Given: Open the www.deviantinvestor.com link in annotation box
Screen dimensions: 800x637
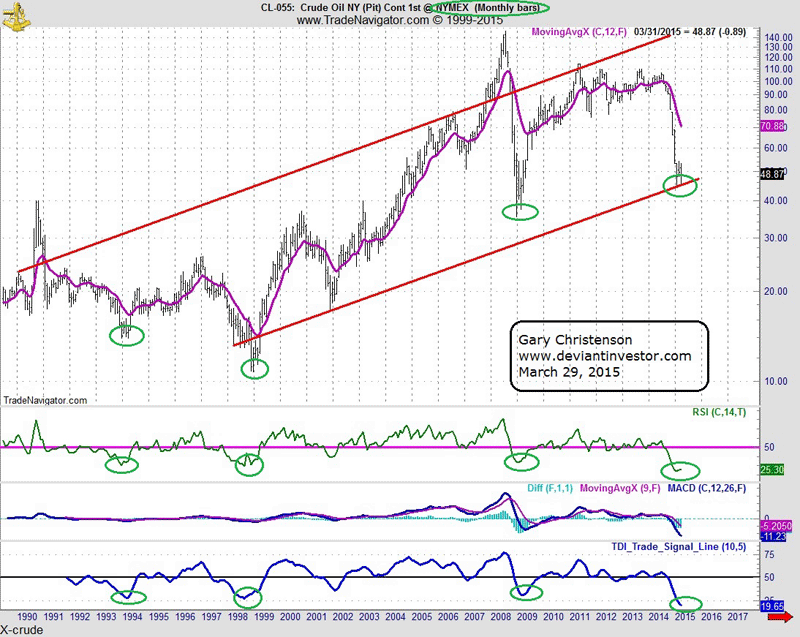Looking at the screenshot, I should pos(605,356).
